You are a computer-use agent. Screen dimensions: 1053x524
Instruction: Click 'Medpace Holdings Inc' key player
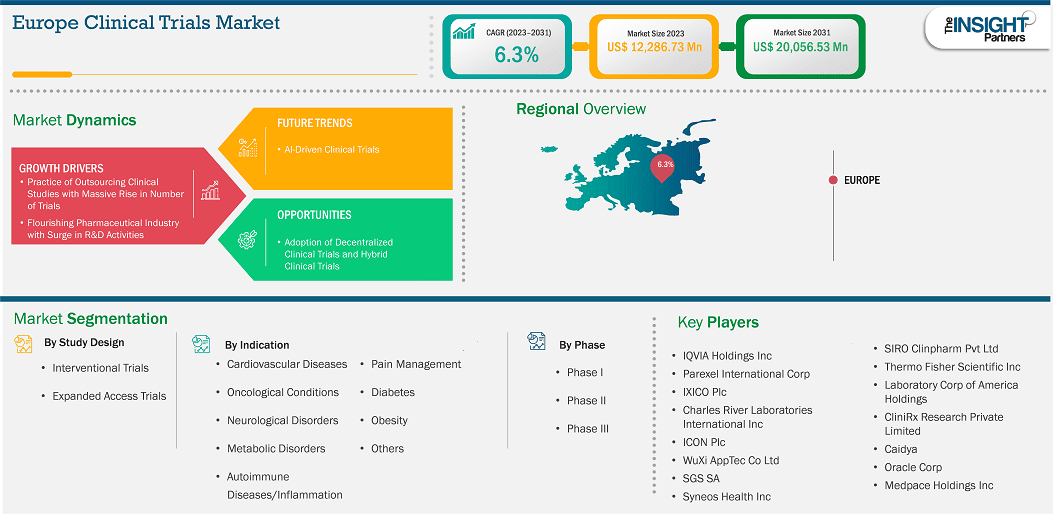(939, 486)
